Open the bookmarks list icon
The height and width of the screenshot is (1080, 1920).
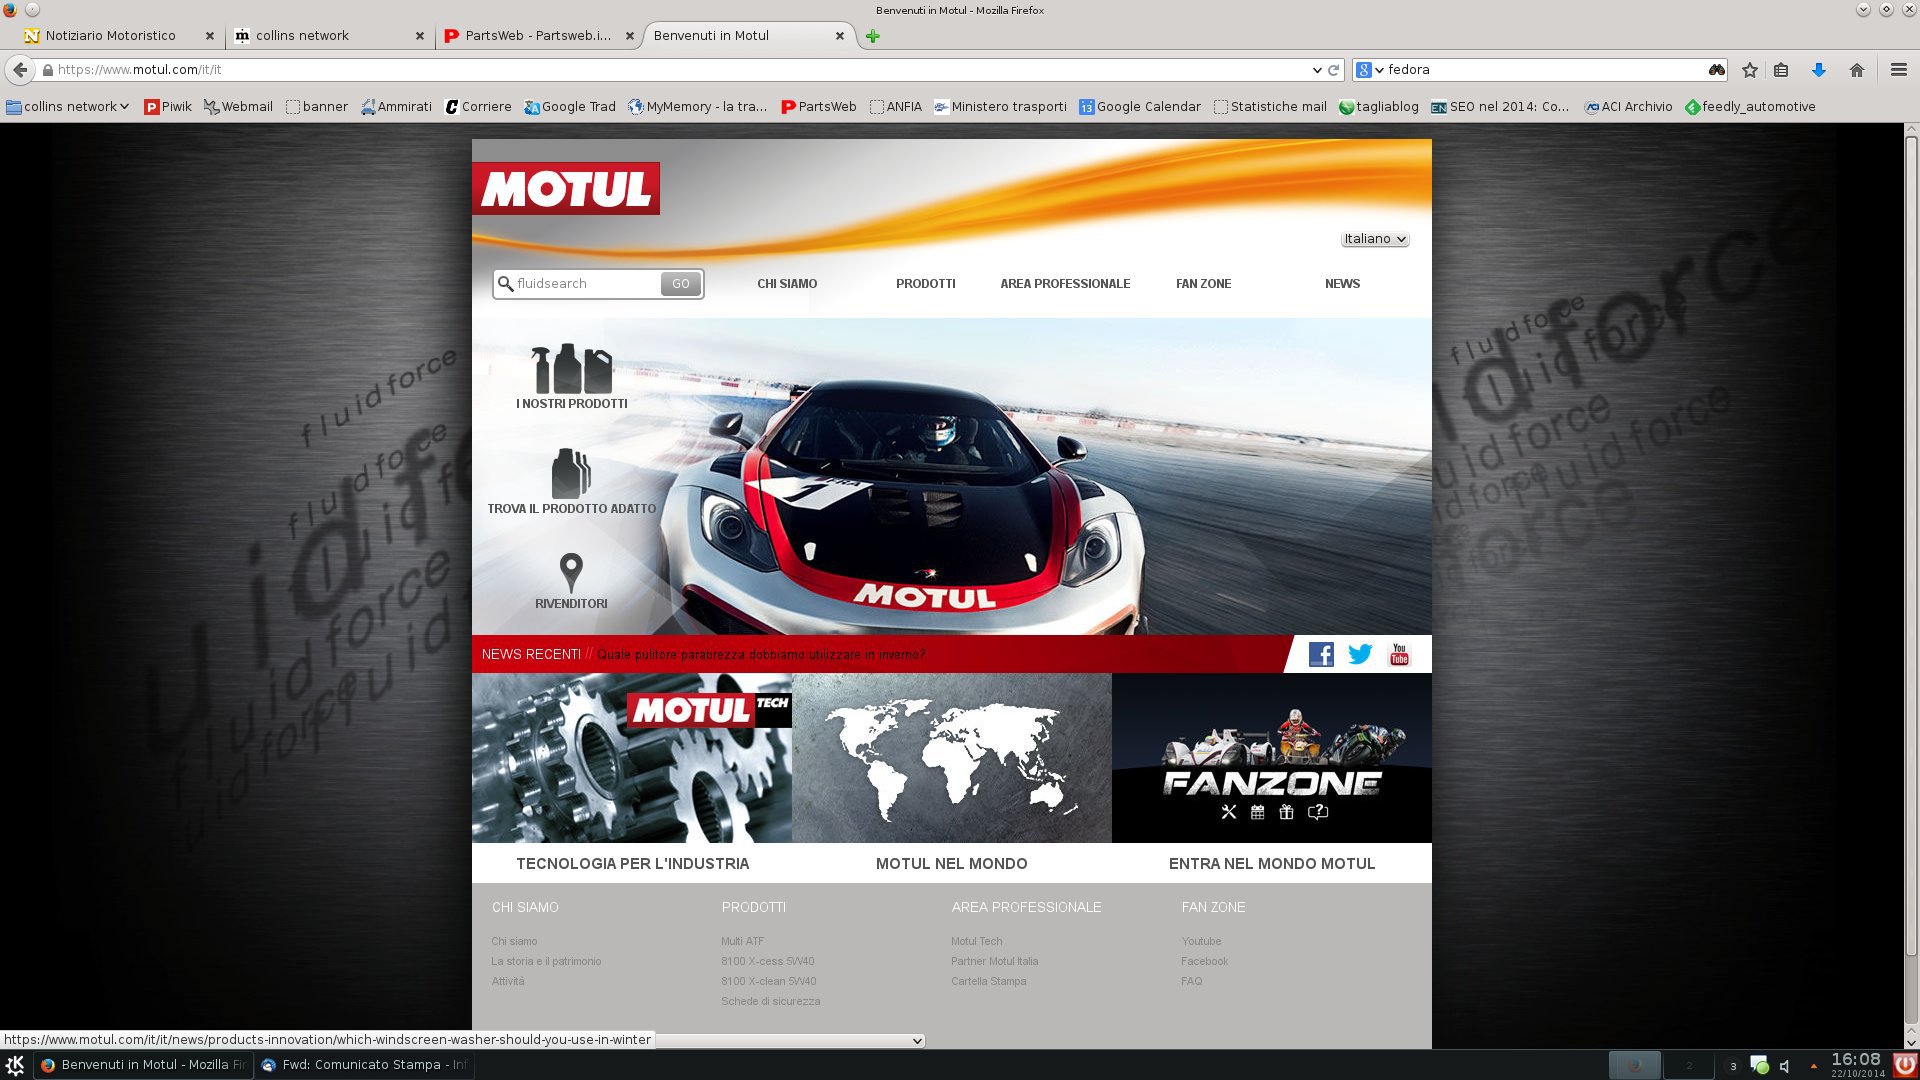point(1781,70)
